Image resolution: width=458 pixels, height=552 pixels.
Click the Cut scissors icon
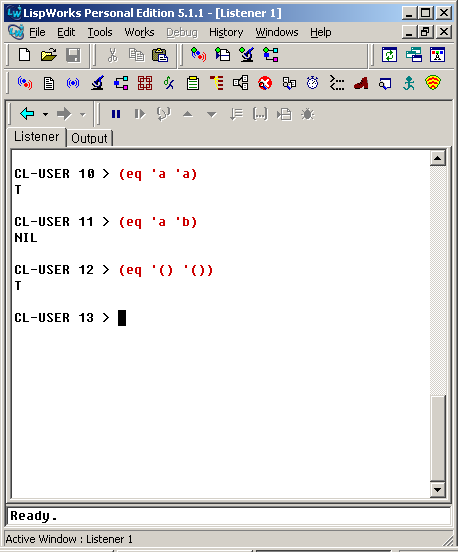point(112,55)
